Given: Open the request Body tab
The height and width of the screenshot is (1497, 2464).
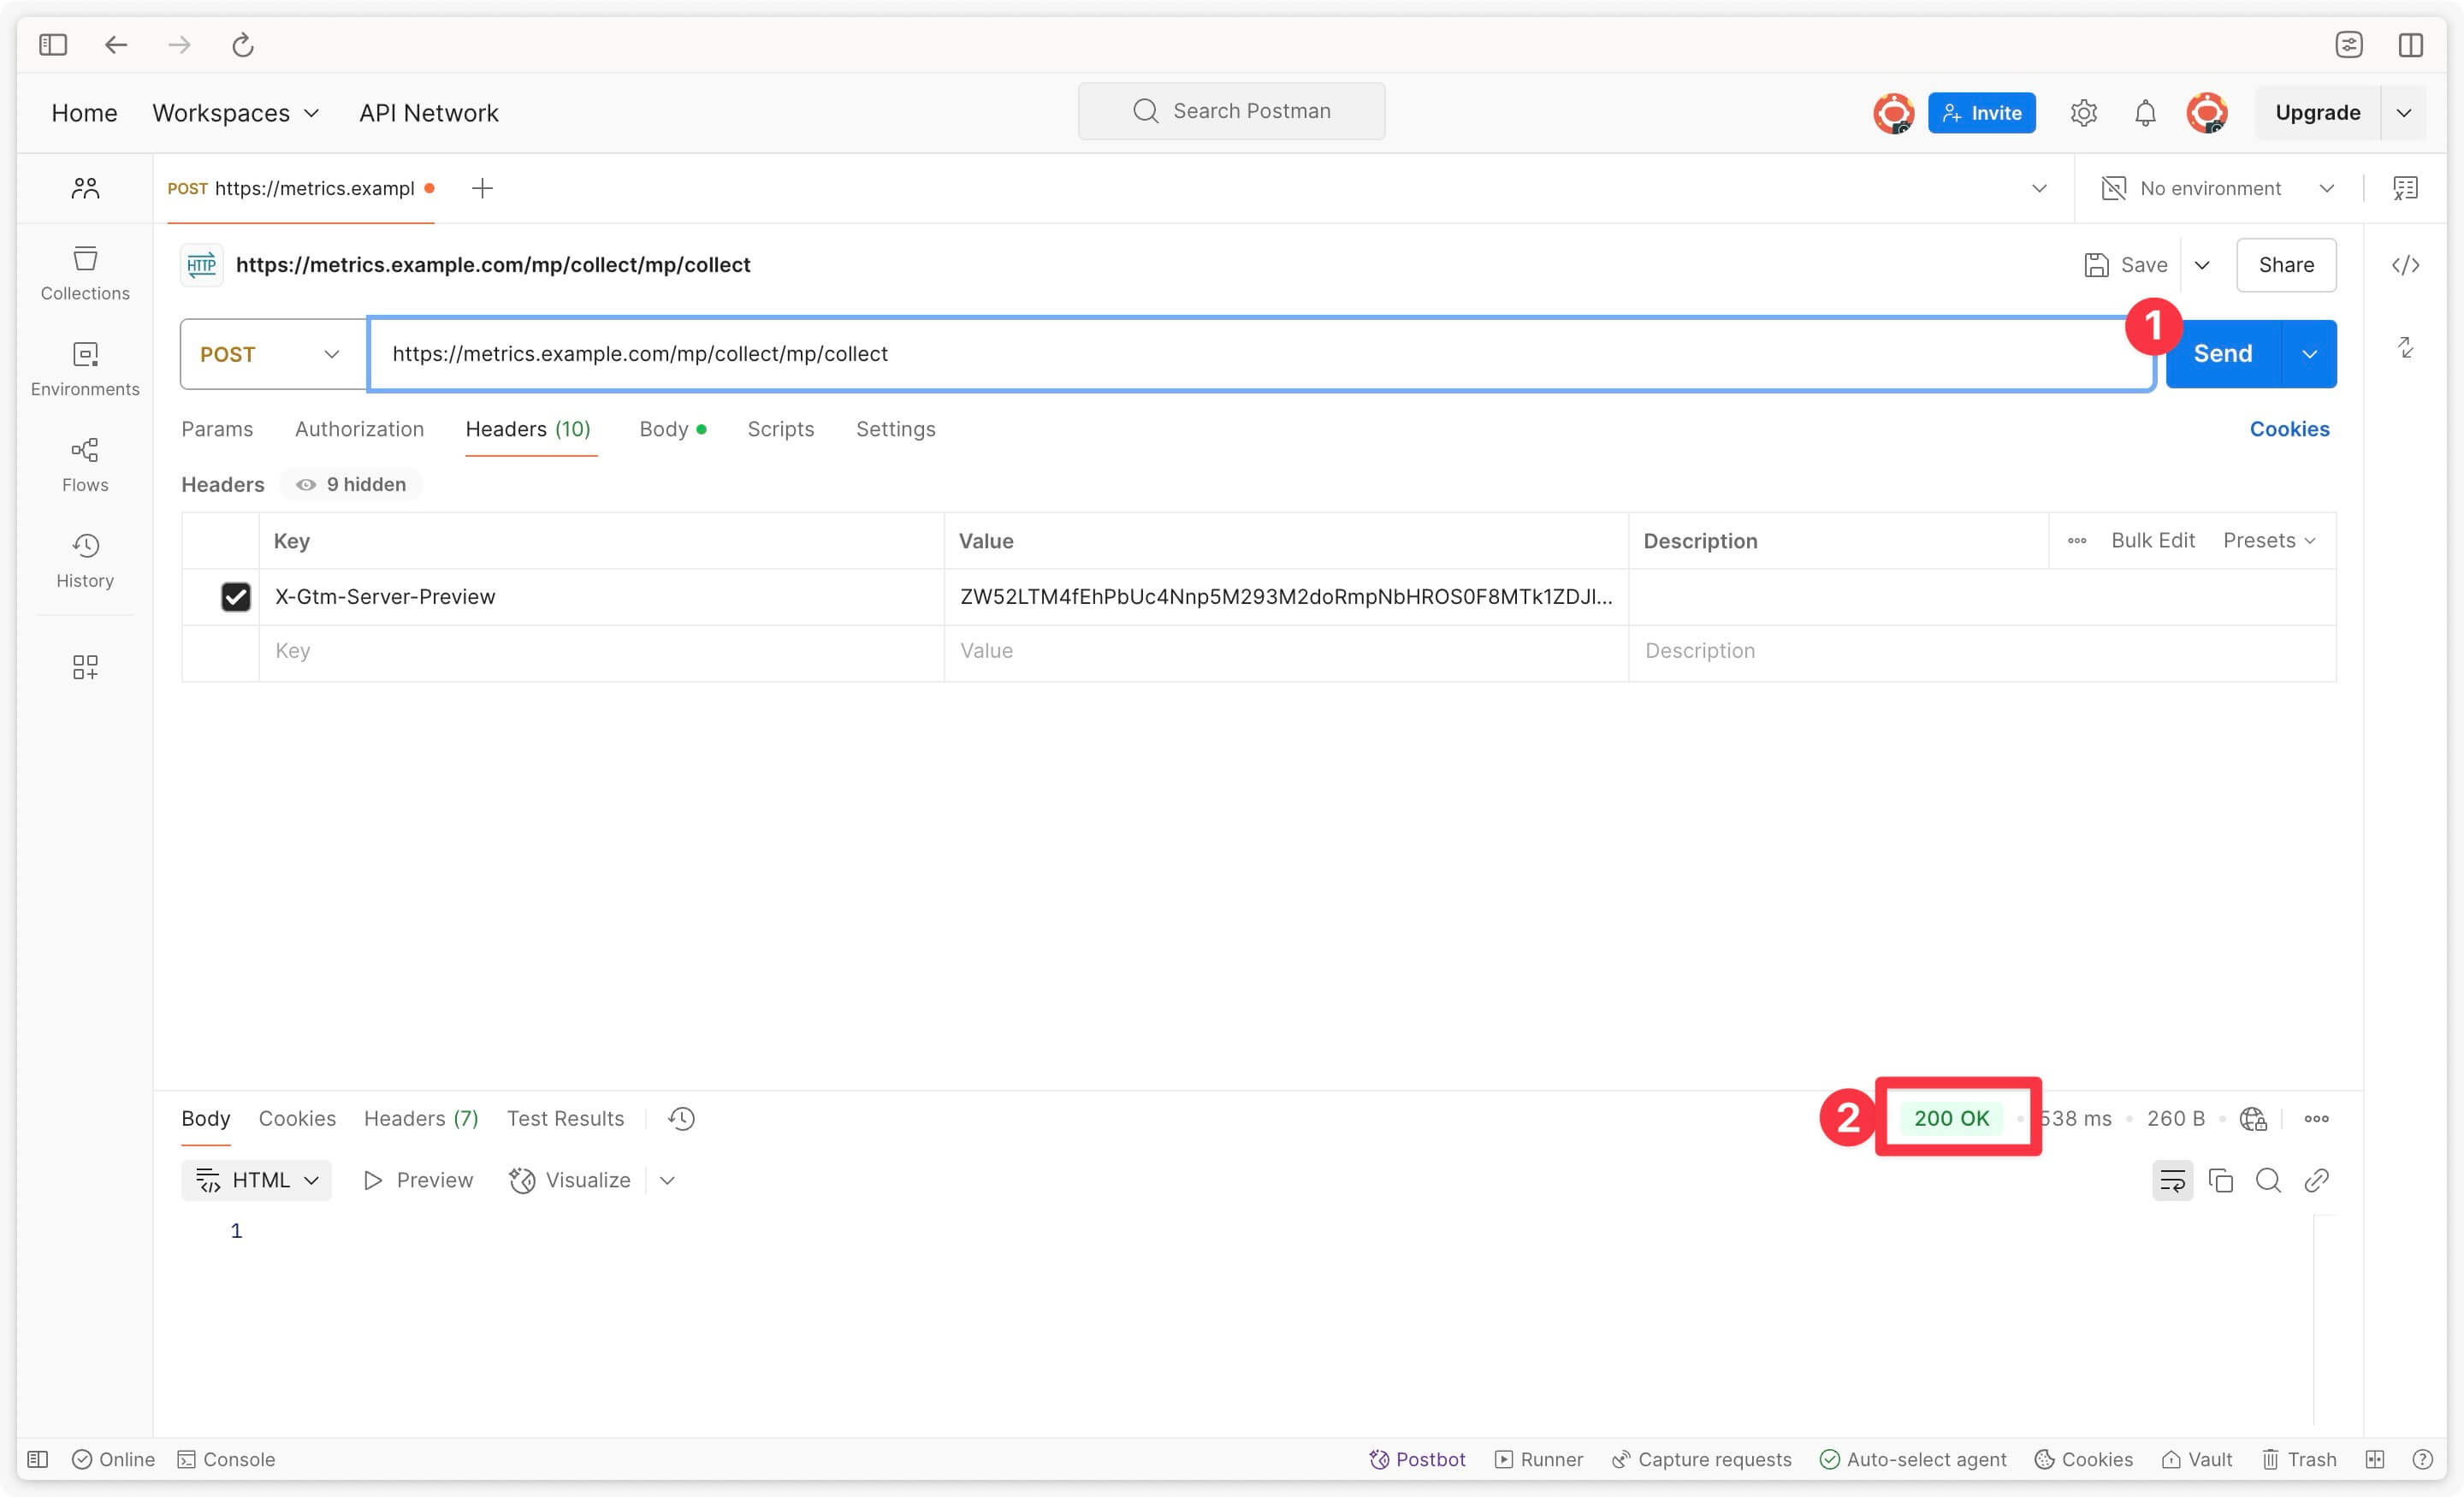Looking at the screenshot, I should [x=672, y=429].
